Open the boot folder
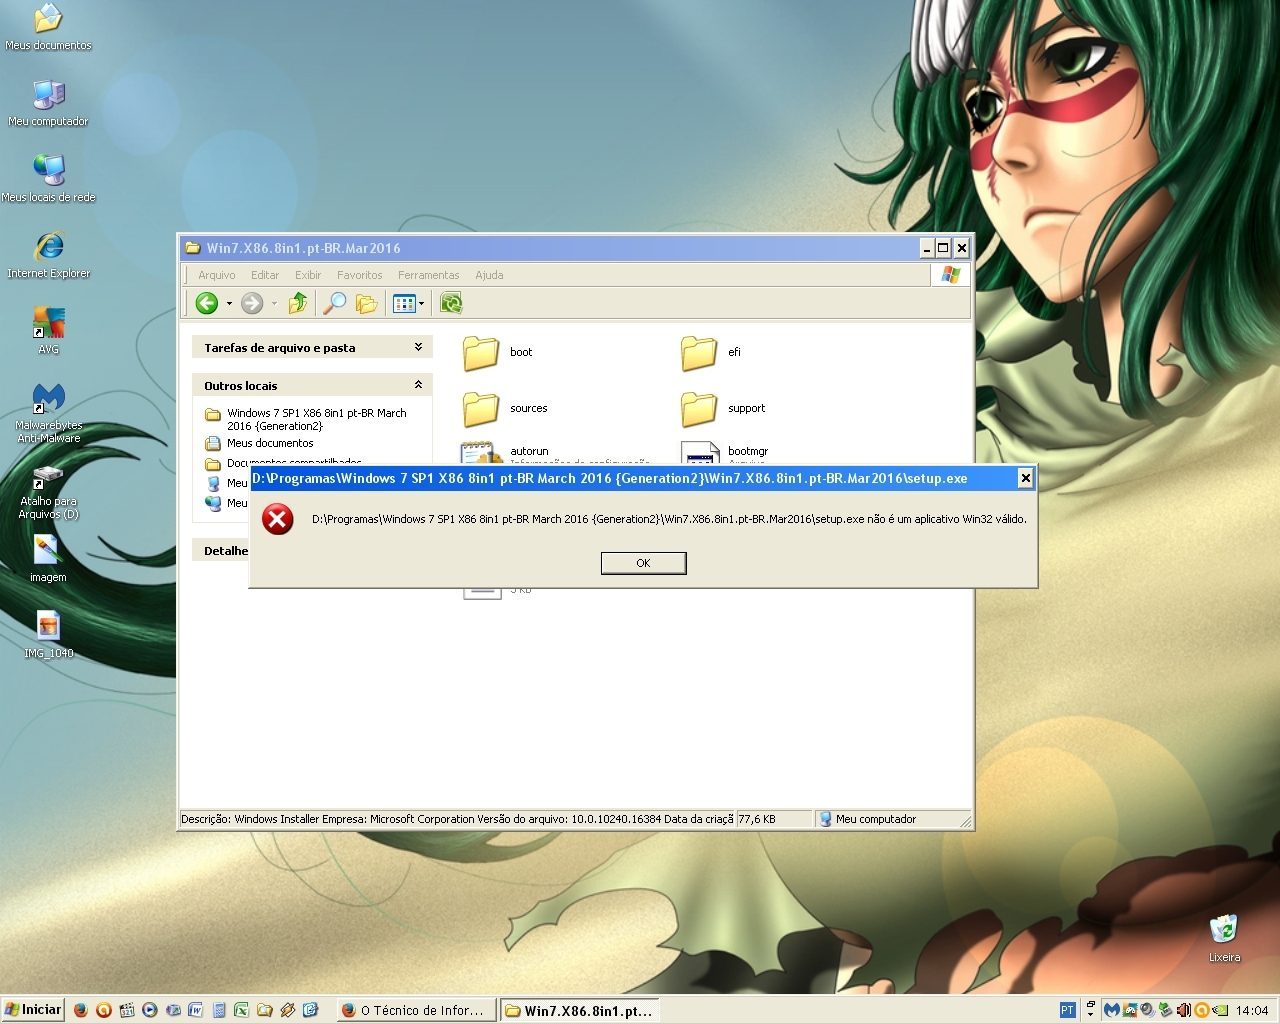The image size is (1280, 1024). point(497,352)
